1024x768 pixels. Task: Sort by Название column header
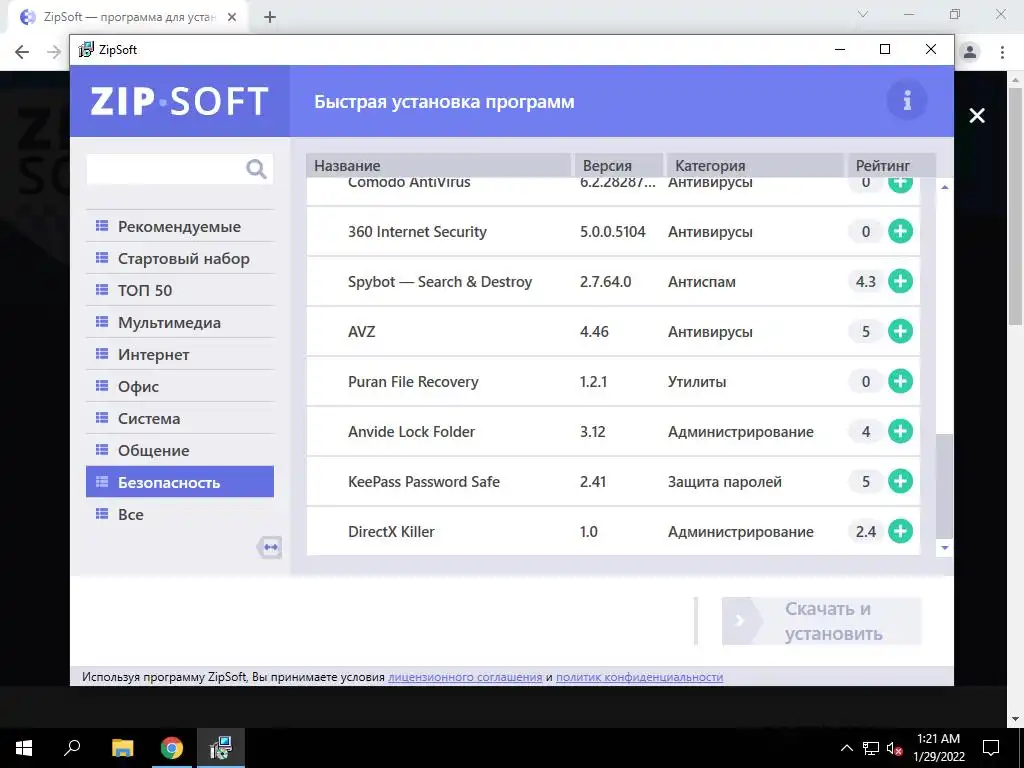(439, 165)
